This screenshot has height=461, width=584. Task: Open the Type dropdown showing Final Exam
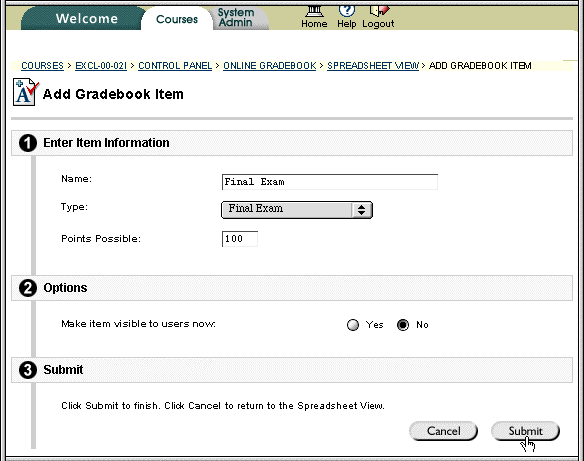click(297, 210)
